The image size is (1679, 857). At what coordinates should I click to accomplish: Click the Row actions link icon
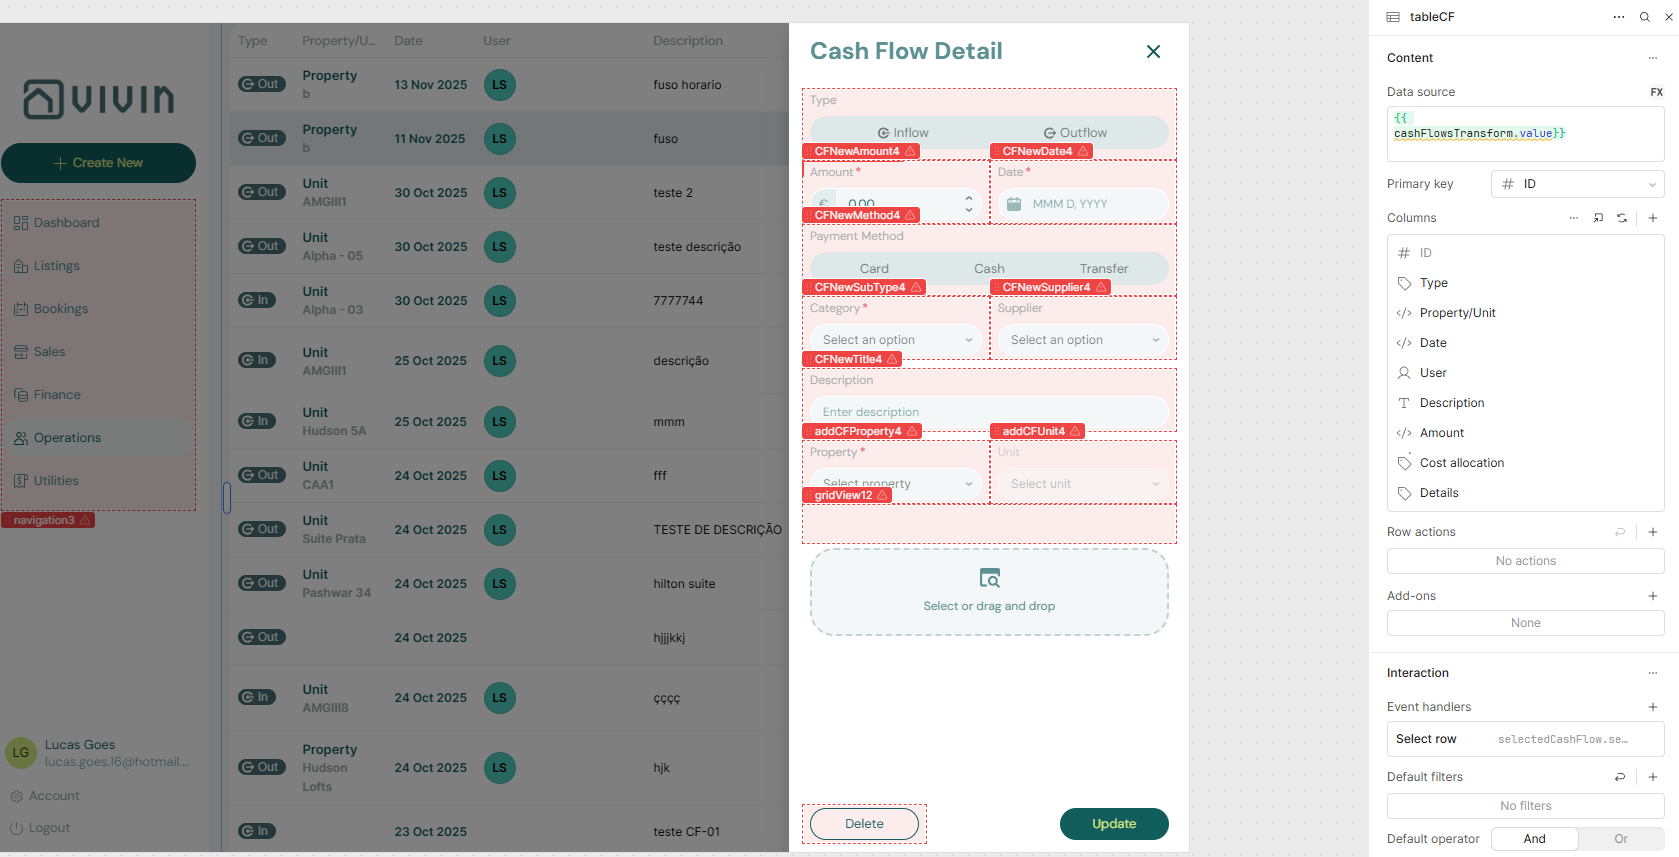coord(1620,532)
